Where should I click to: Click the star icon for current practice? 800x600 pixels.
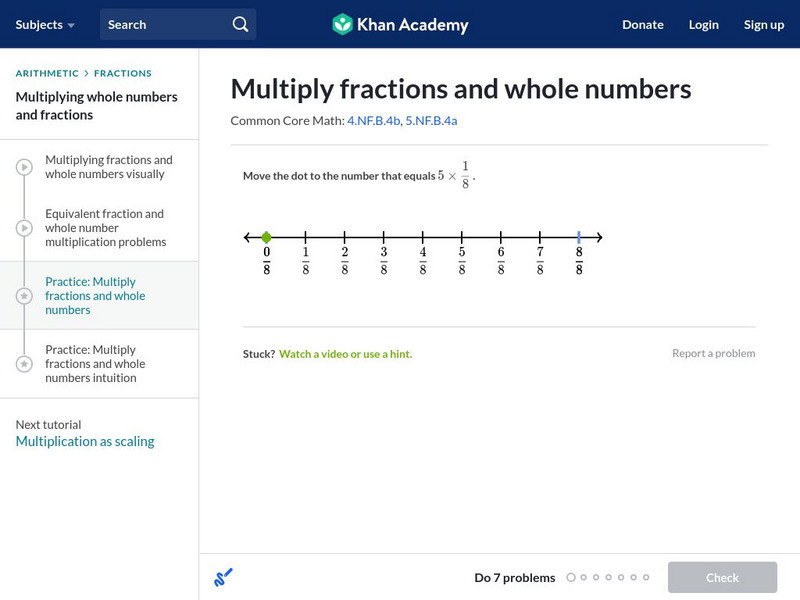pyautogui.click(x=24, y=296)
